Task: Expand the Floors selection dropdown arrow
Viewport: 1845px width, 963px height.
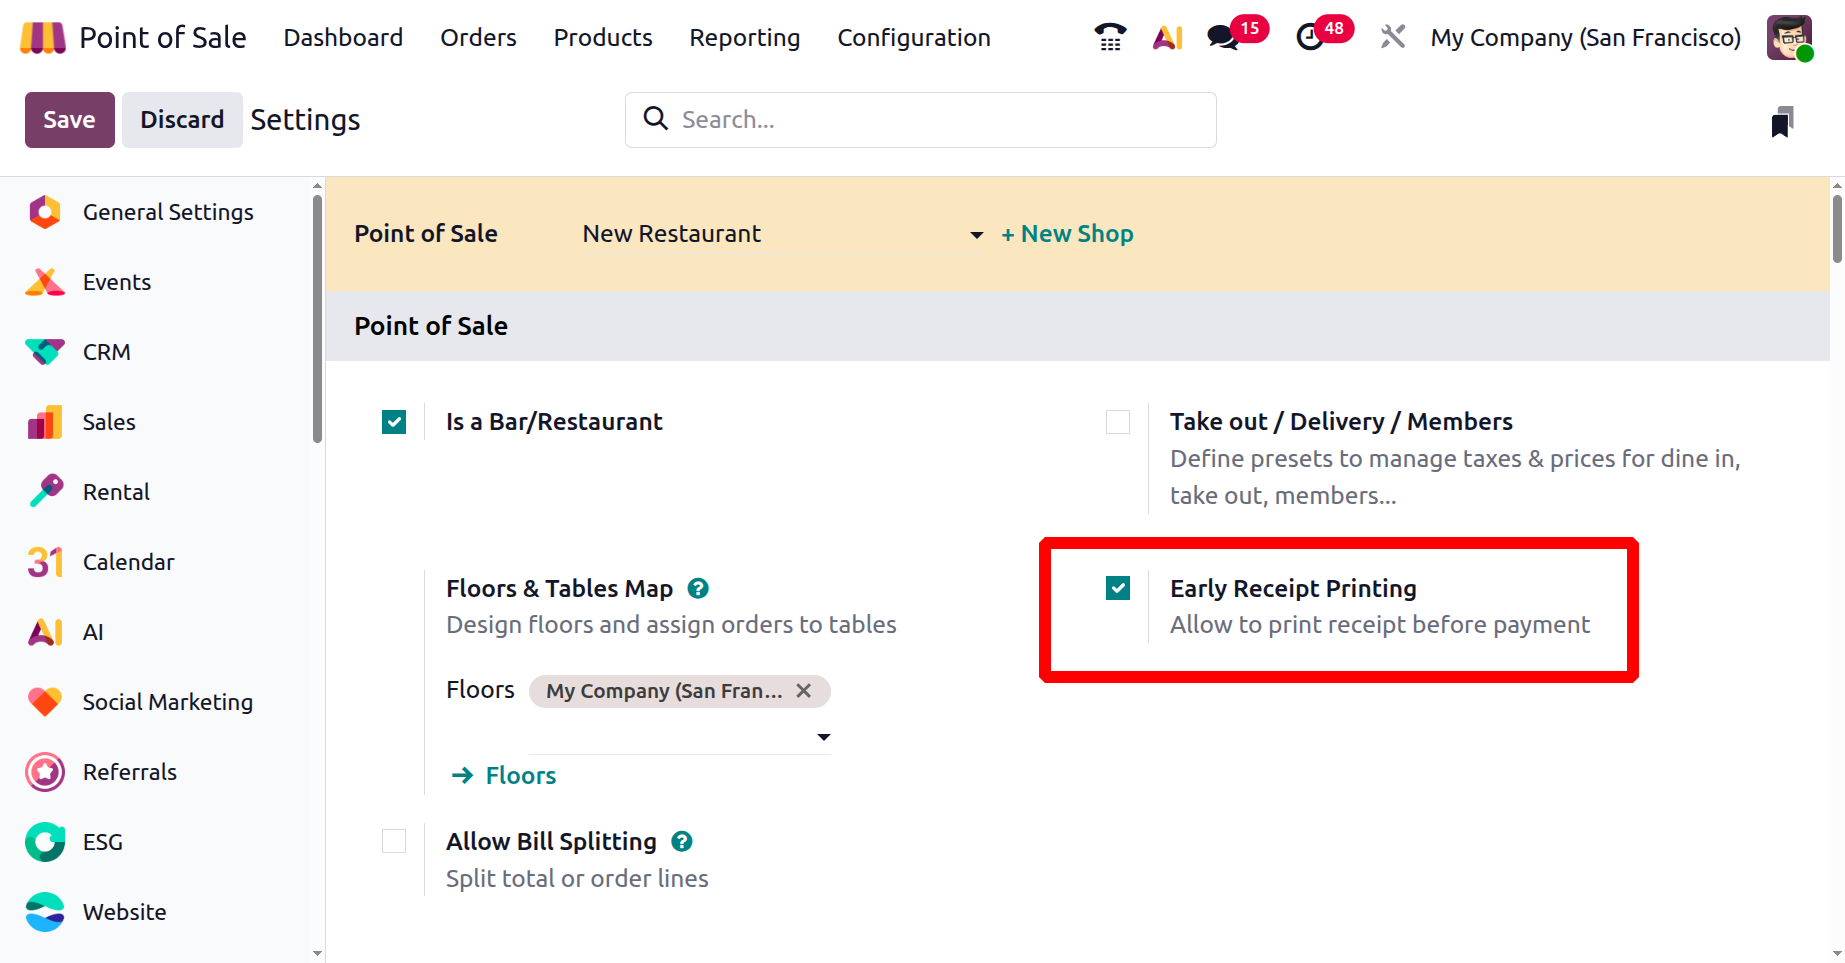Action: coord(823,737)
